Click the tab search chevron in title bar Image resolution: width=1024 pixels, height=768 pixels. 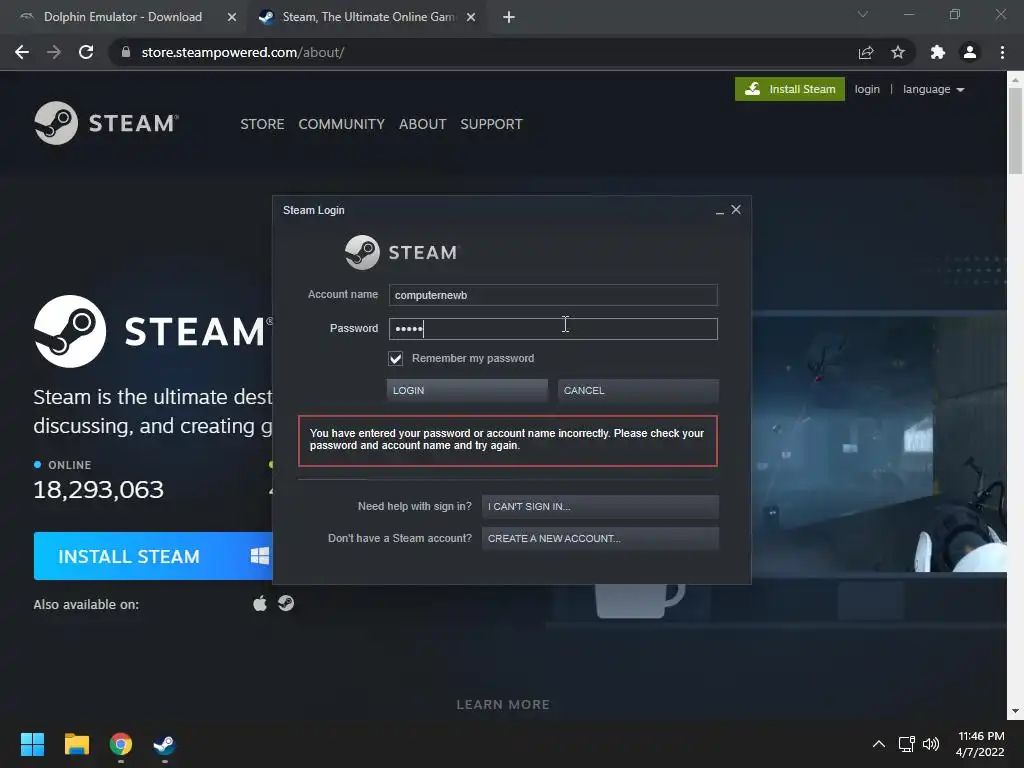[x=863, y=14]
